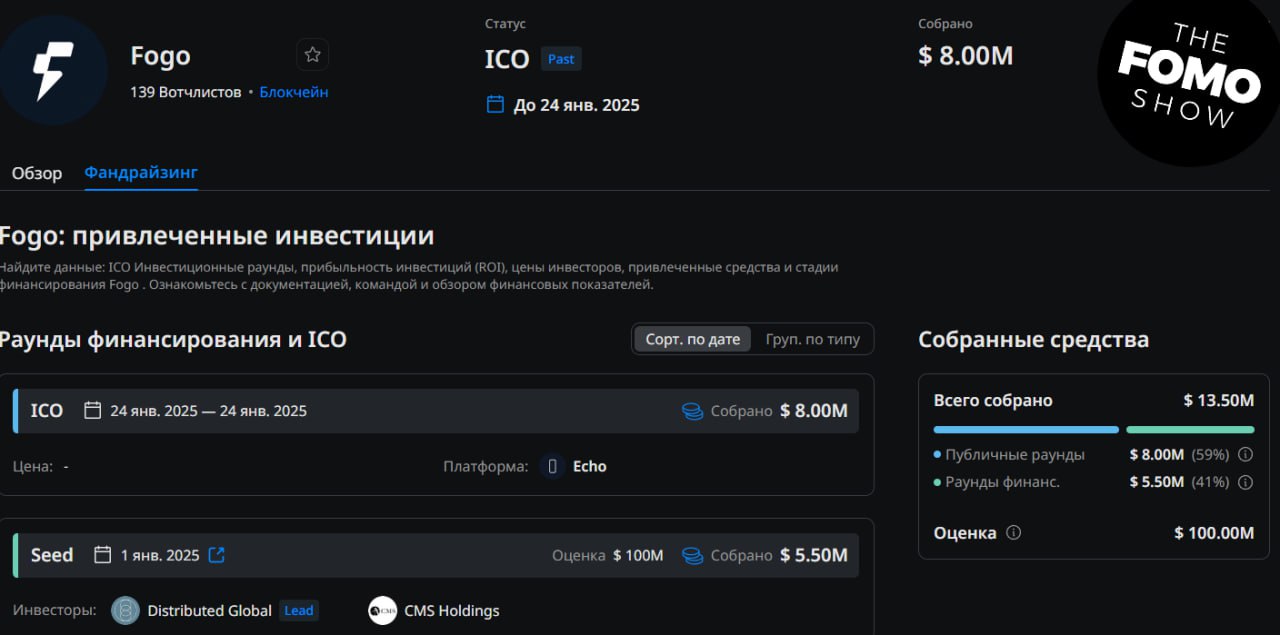Click the $ 8.00M Собрано header value

pyautogui.click(x=966, y=56)
